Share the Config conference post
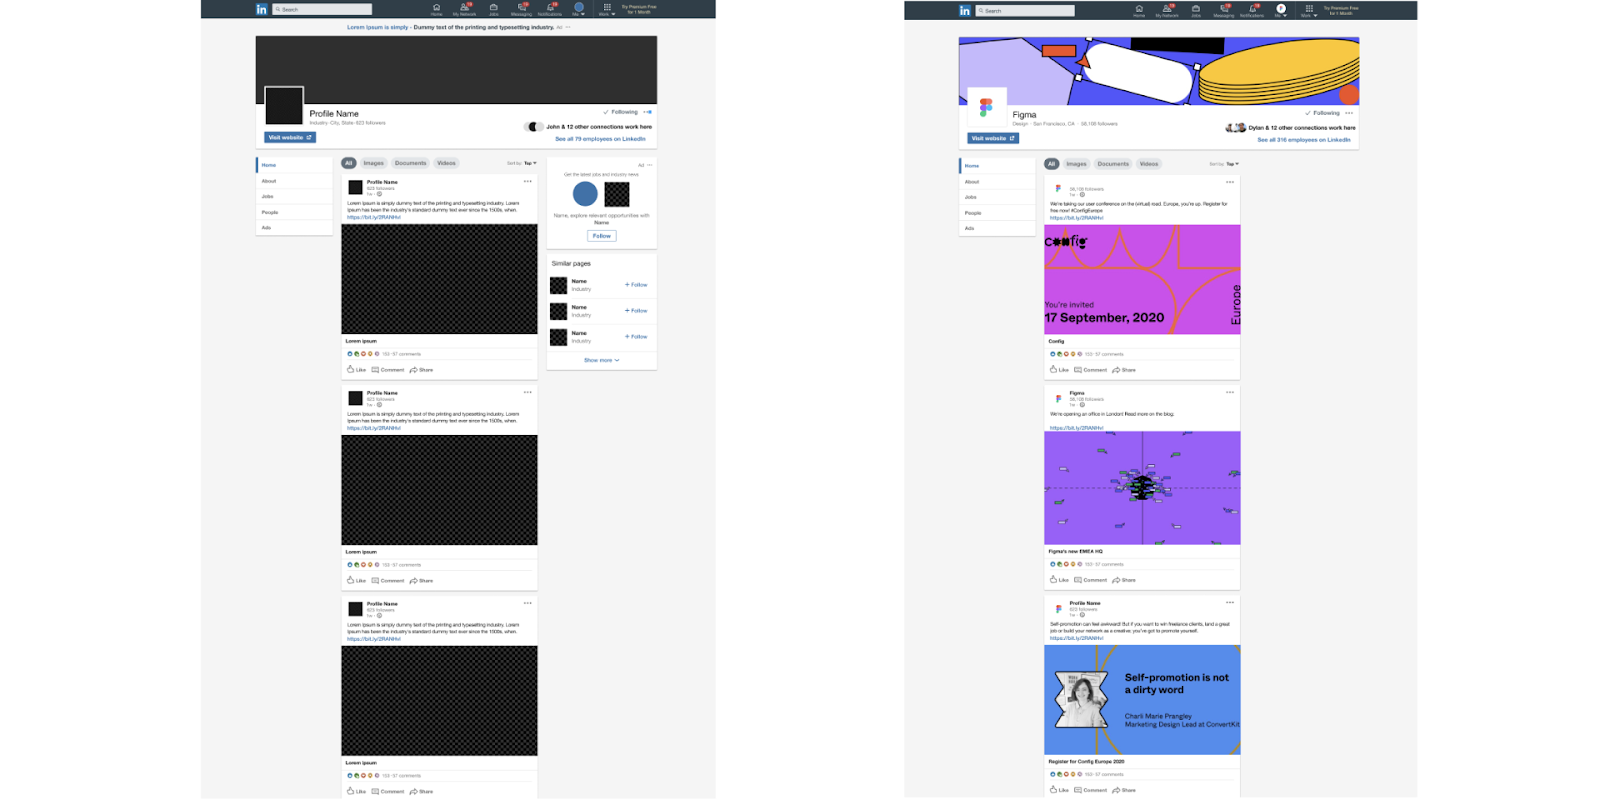 (x=1124, y=370)
